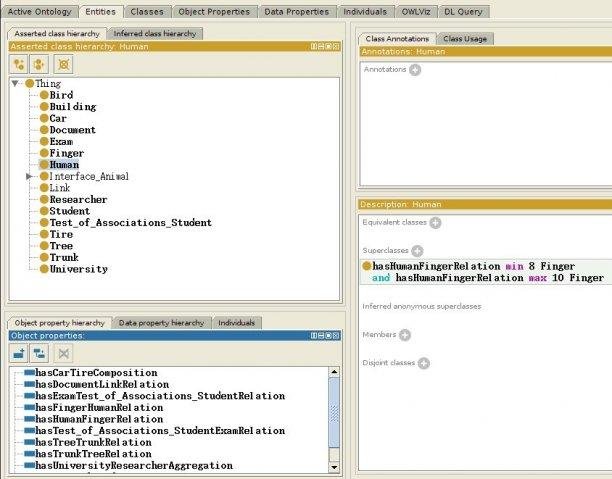The width and height of the screenshot is (612, 479).
Task: Add a member using the Members plus icon
Action: point(405,335)
